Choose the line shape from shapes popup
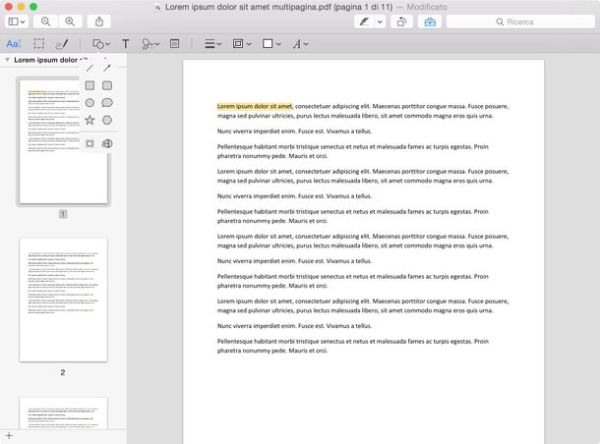The image size is (600, 444). (90, 68)
